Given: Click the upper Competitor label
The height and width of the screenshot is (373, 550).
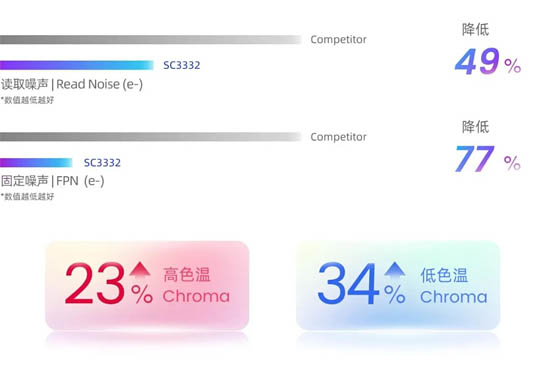Looking at the screenshot, I should click(338, 39).
